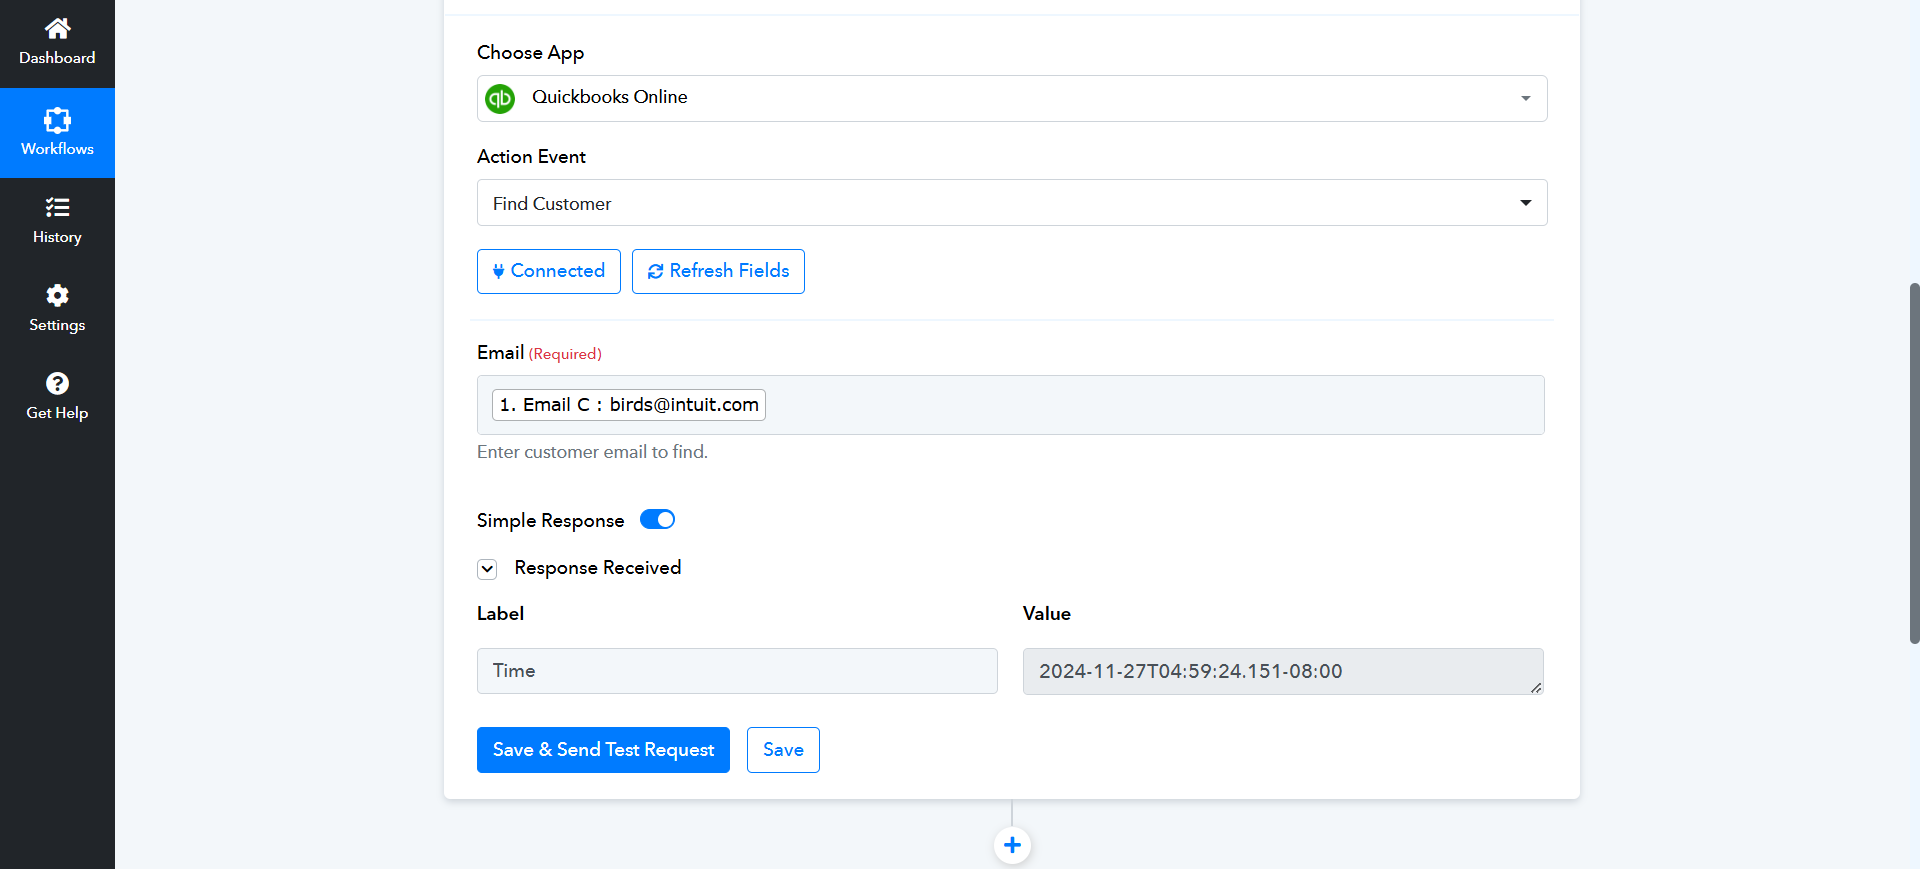Screen dimensions: 1920x869
Task: Click the refresh arrows icon in Refresh Fields
Action: pyautogui.click(x=656, y=271)
